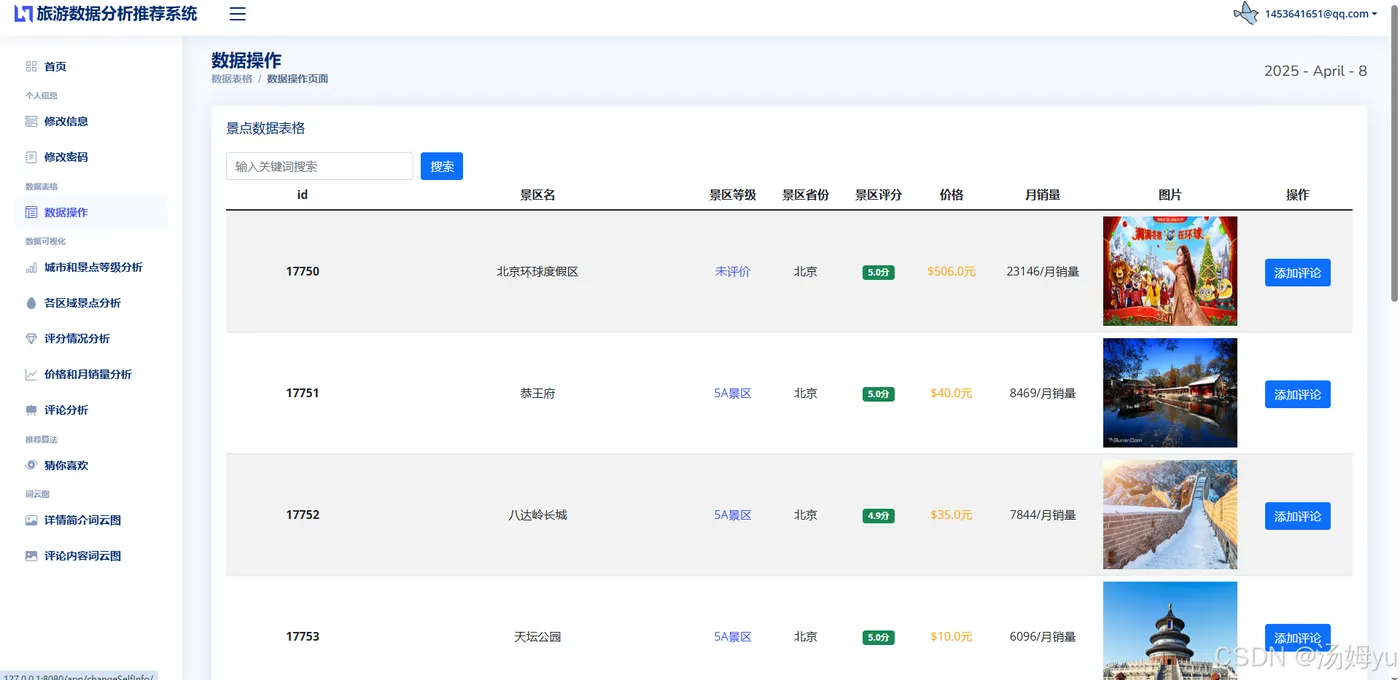Click the droplet icon for 各区域景点分析
The height and width of the screenshot is (680, 1400).
tap(31, 303)
